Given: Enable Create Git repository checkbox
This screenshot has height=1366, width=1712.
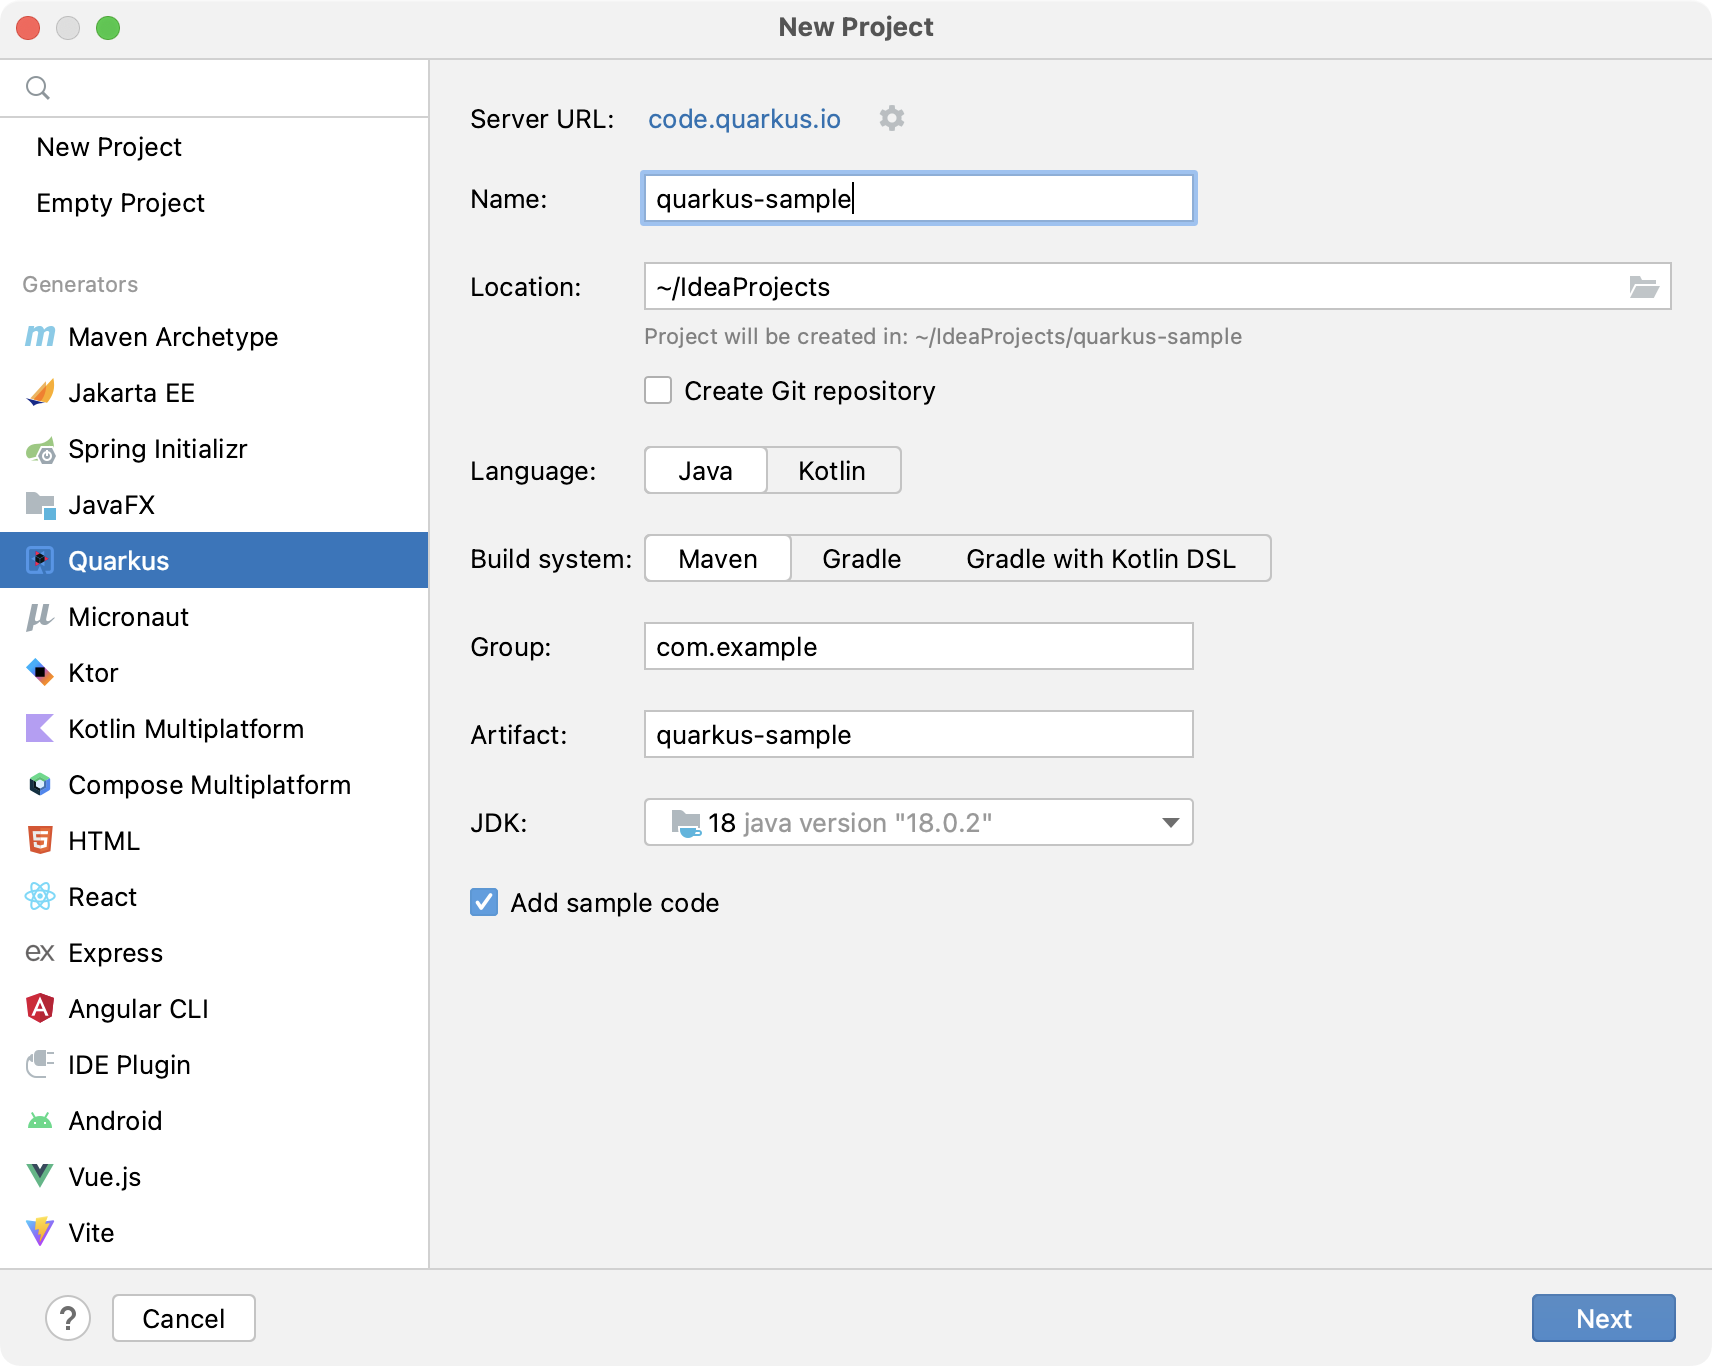Looking at the screenshot, I should point(658,390).
